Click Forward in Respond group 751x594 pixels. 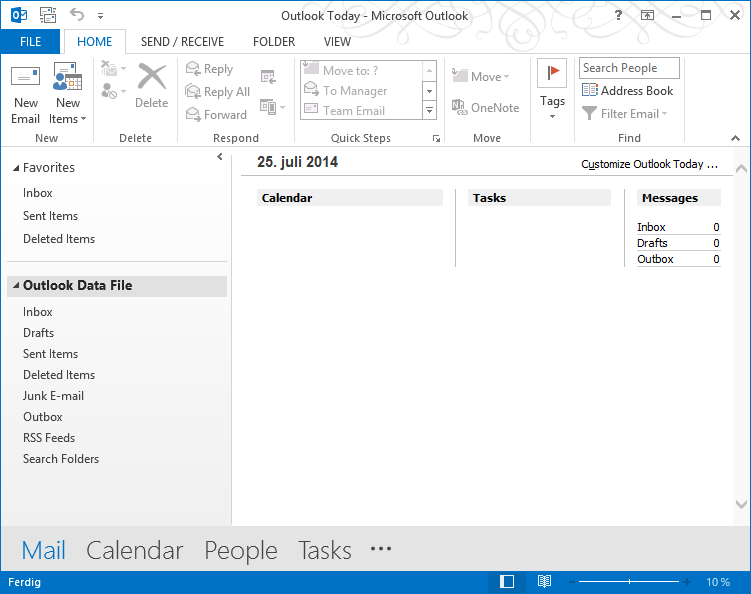(x=216, y=114)
